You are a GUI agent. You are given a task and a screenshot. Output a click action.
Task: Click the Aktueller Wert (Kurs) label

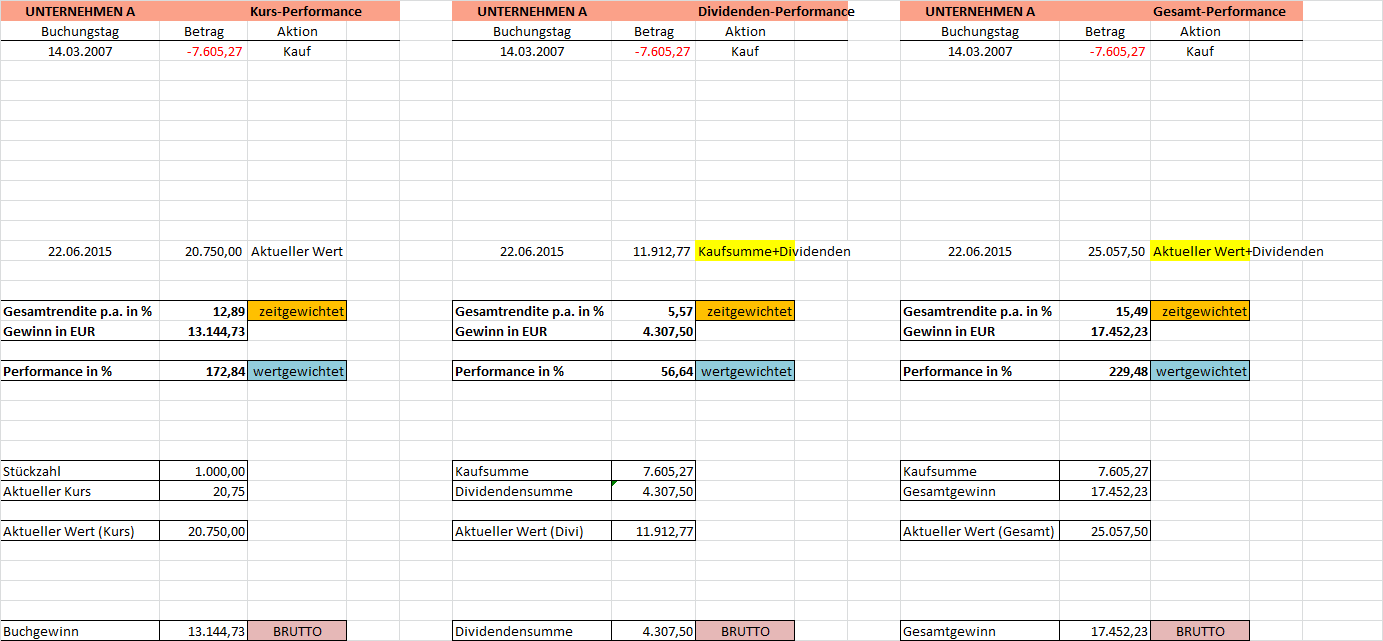tap(80, 531)
